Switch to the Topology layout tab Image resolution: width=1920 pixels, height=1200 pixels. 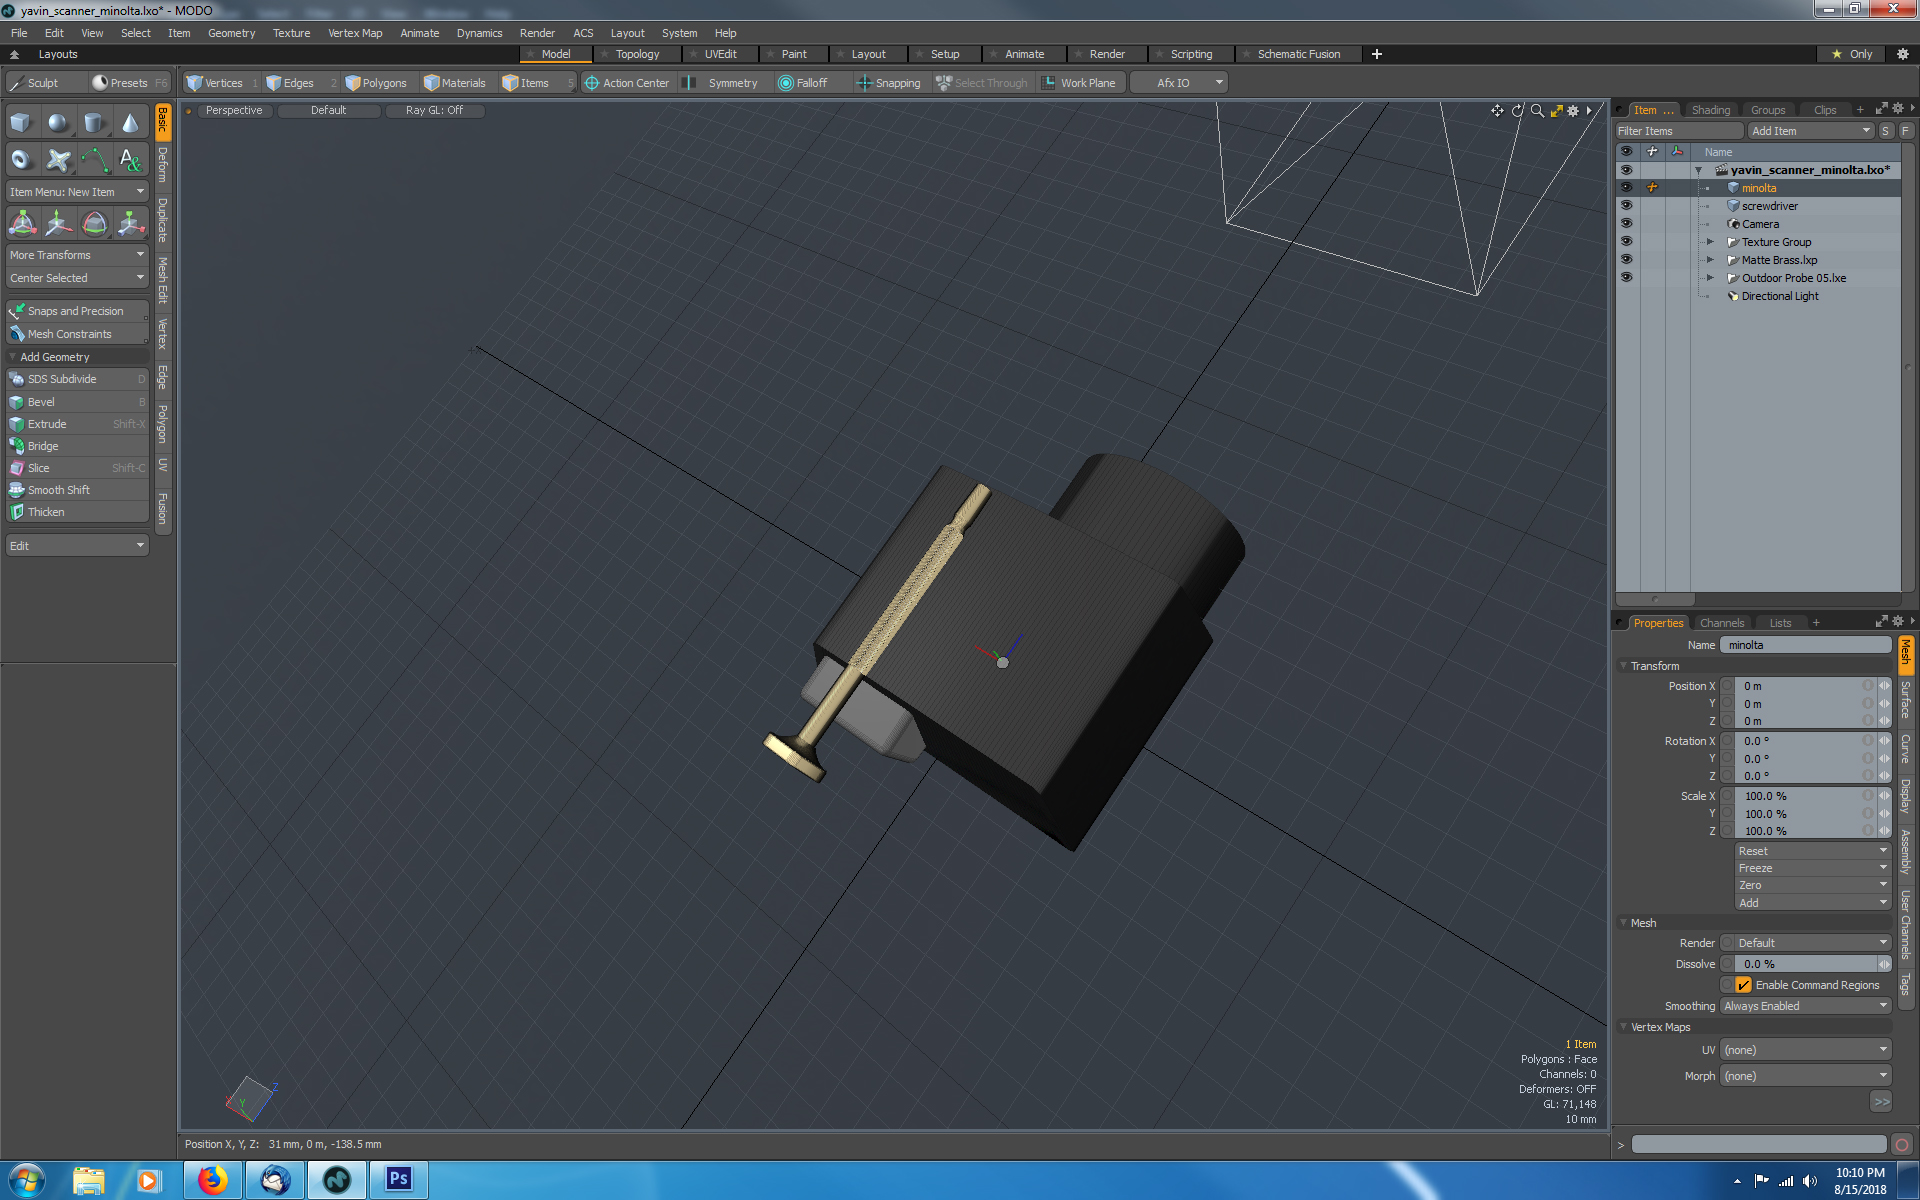637,54
